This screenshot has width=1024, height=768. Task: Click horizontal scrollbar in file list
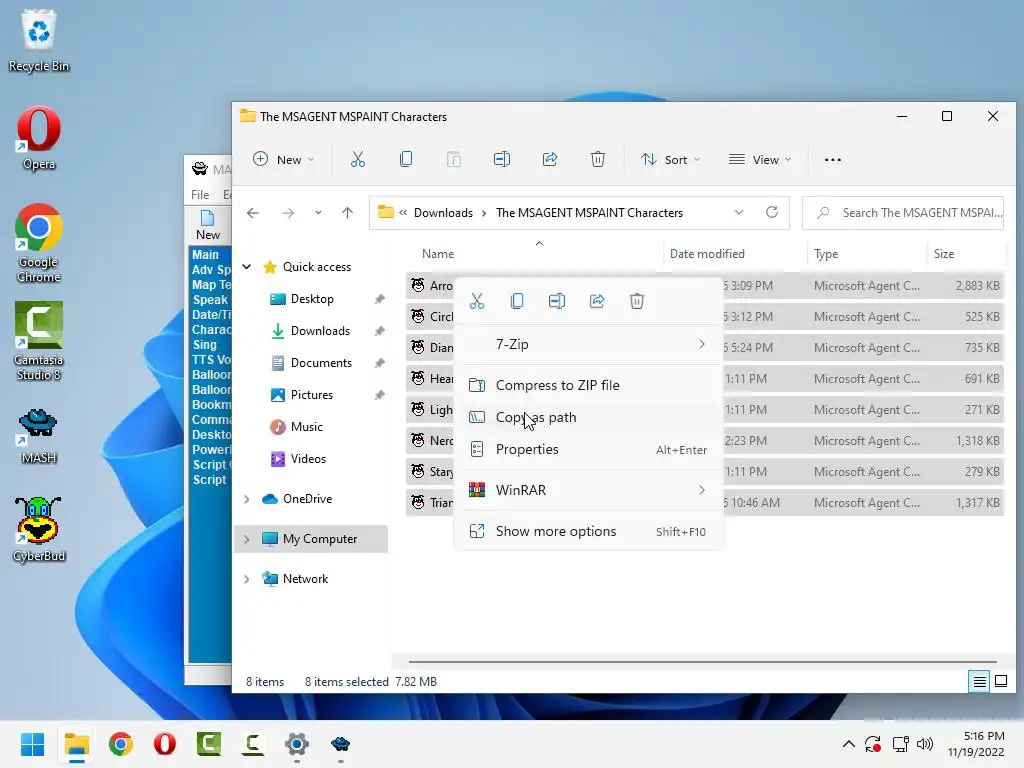point(703,662)
